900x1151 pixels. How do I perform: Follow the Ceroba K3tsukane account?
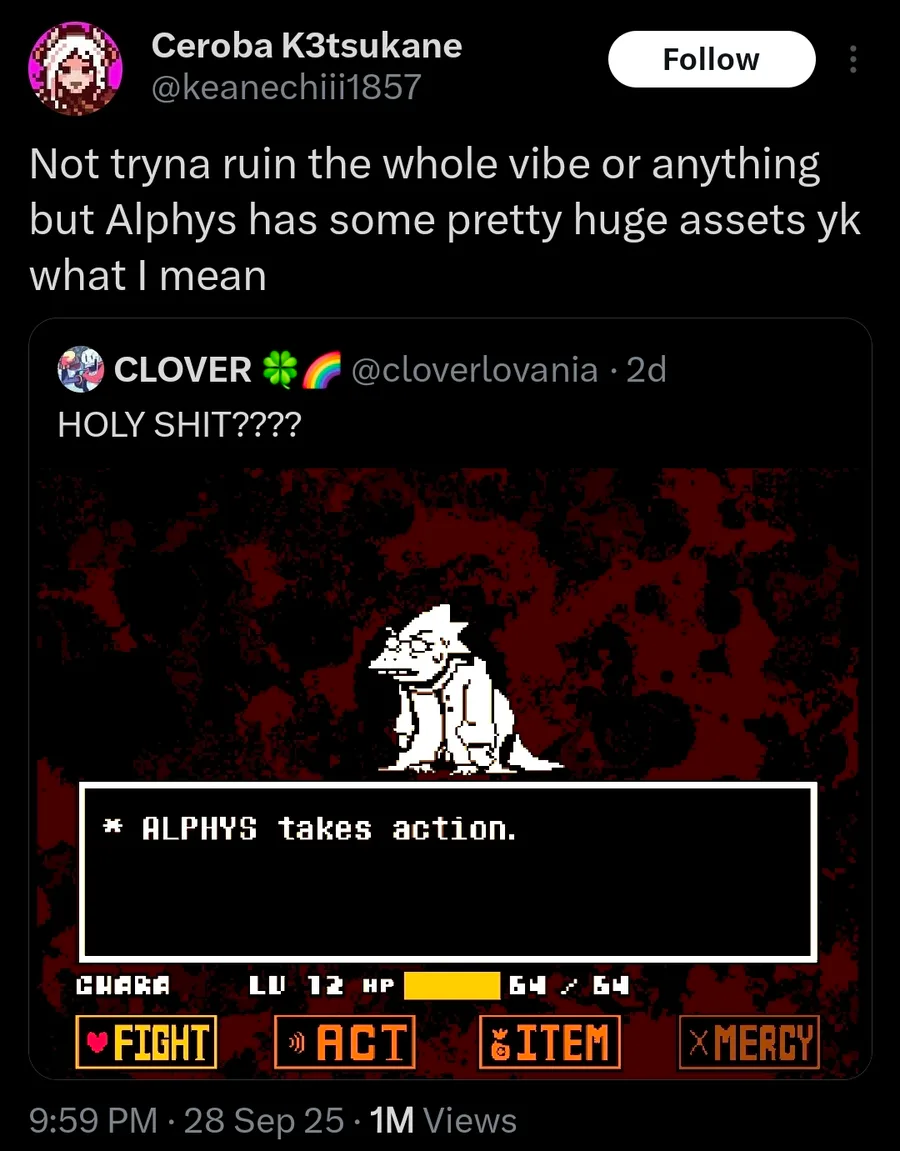pos(711,59)
